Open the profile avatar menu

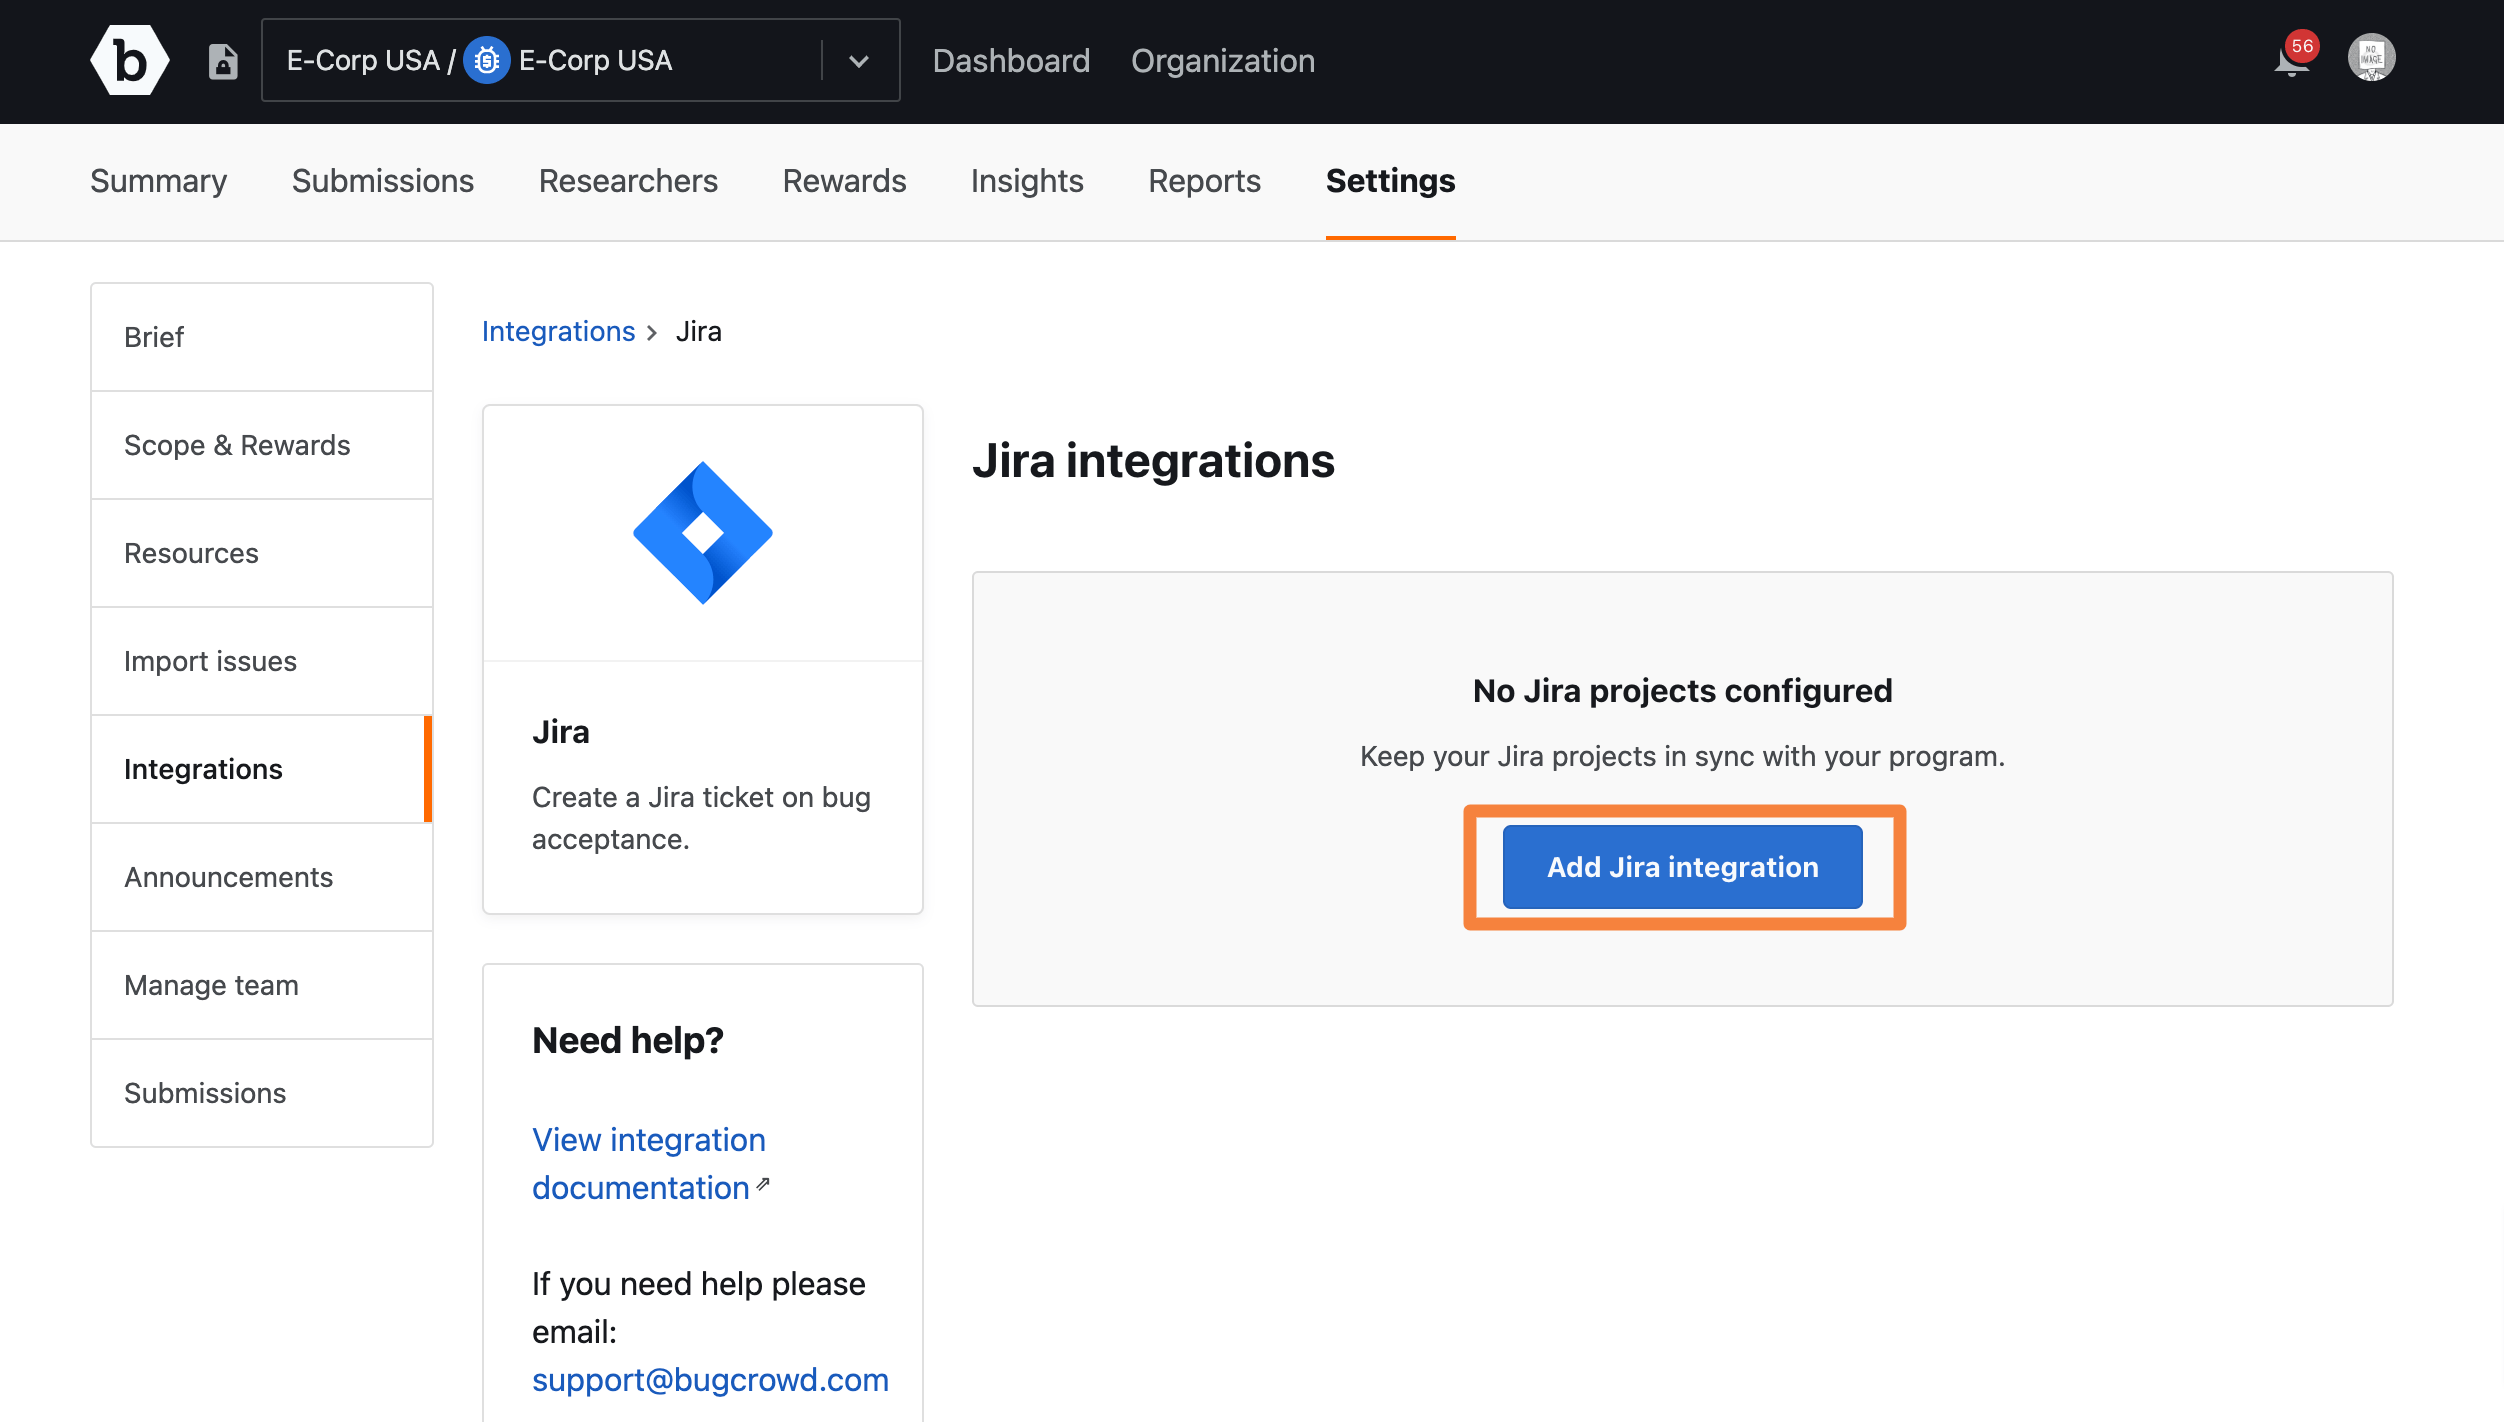2373,58
